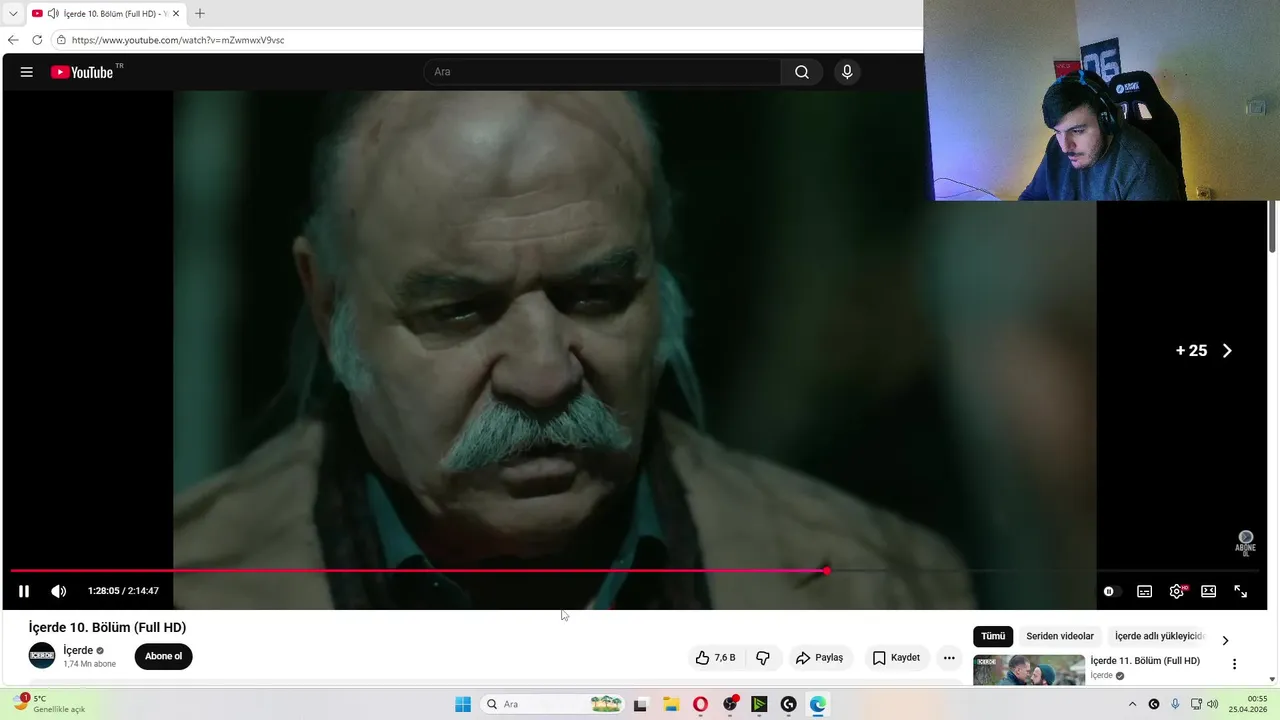Switch to theater mode
1280x720 pixels.
point(1208,591)
